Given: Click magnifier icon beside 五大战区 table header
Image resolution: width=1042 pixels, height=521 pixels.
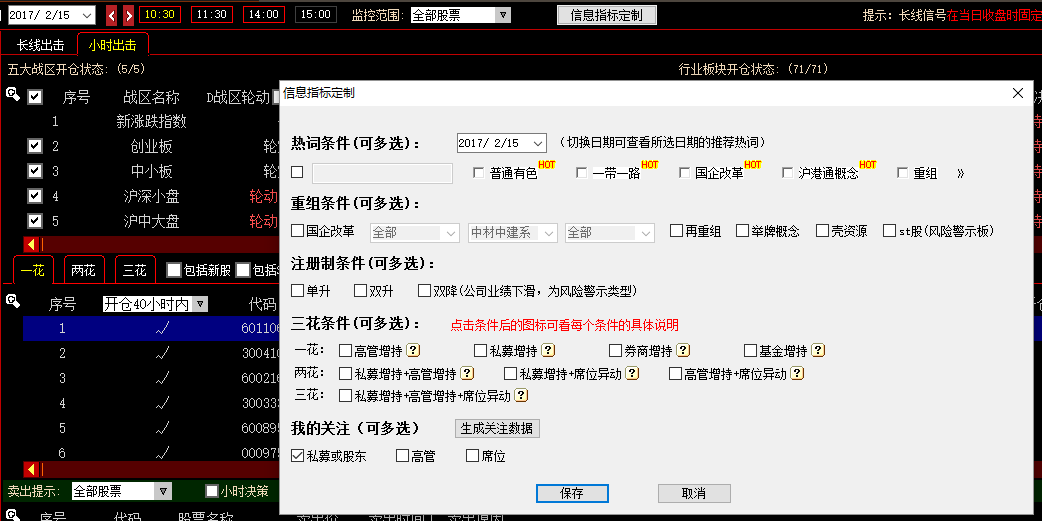Looking at the screenshot, I should click(x=13, y=95).
